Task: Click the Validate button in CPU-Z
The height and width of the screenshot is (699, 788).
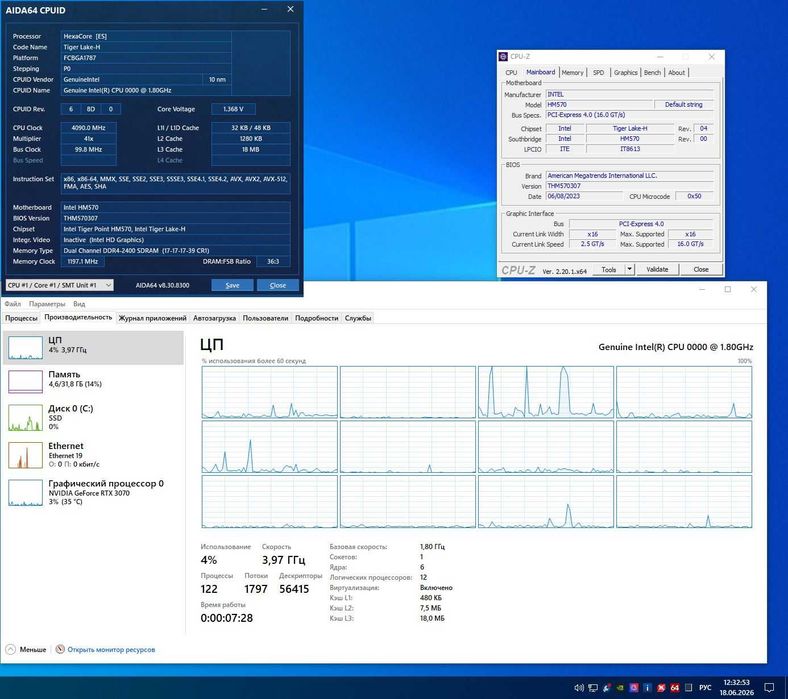Action: [x=657, y=269]
